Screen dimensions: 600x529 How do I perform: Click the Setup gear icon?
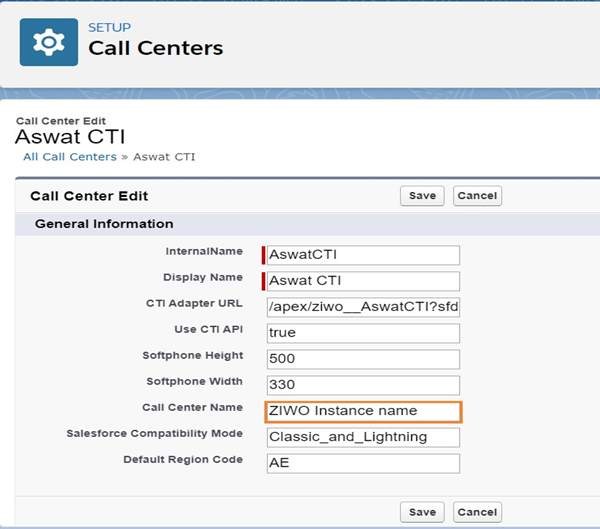point(49,42)
